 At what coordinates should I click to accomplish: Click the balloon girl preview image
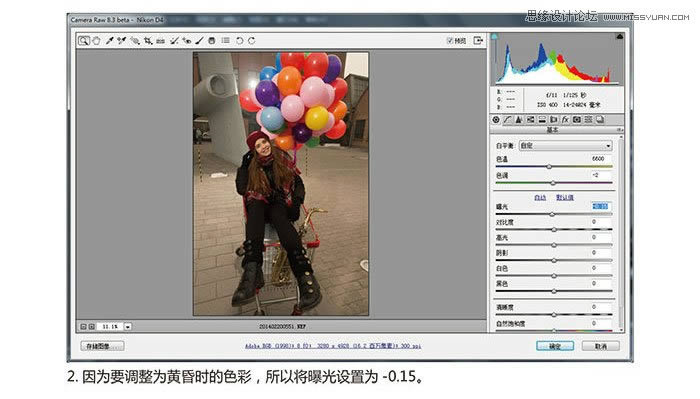tap(281, 184)
